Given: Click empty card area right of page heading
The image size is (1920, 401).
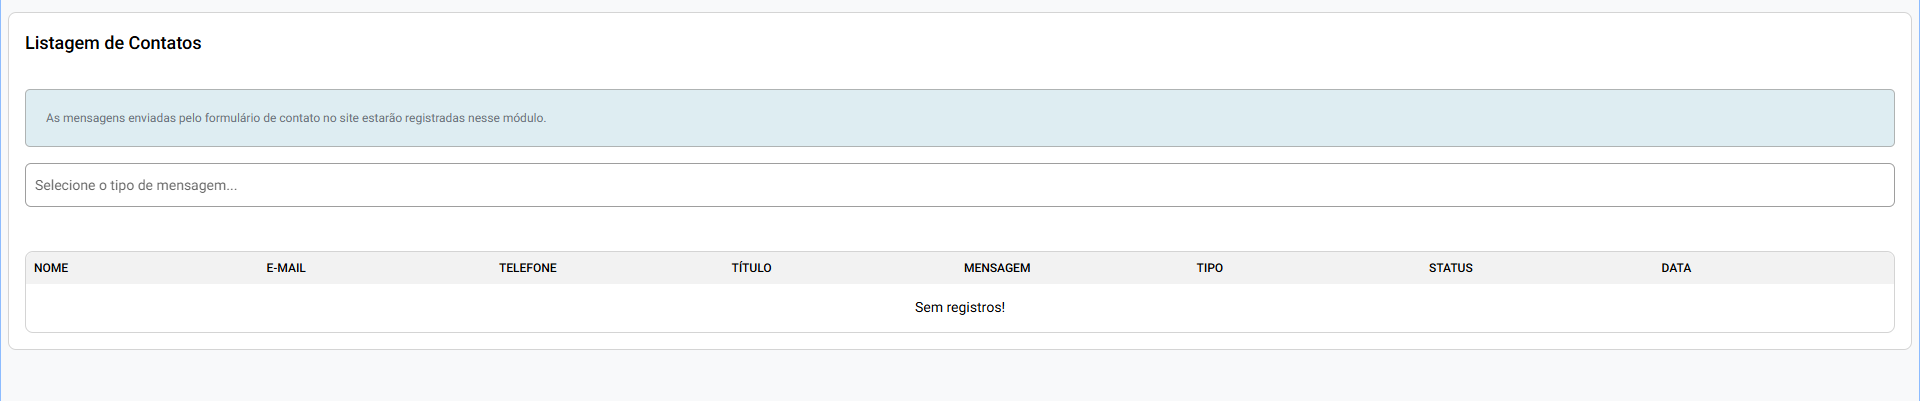Looking at the screenshot, I should click(1000, 43).
